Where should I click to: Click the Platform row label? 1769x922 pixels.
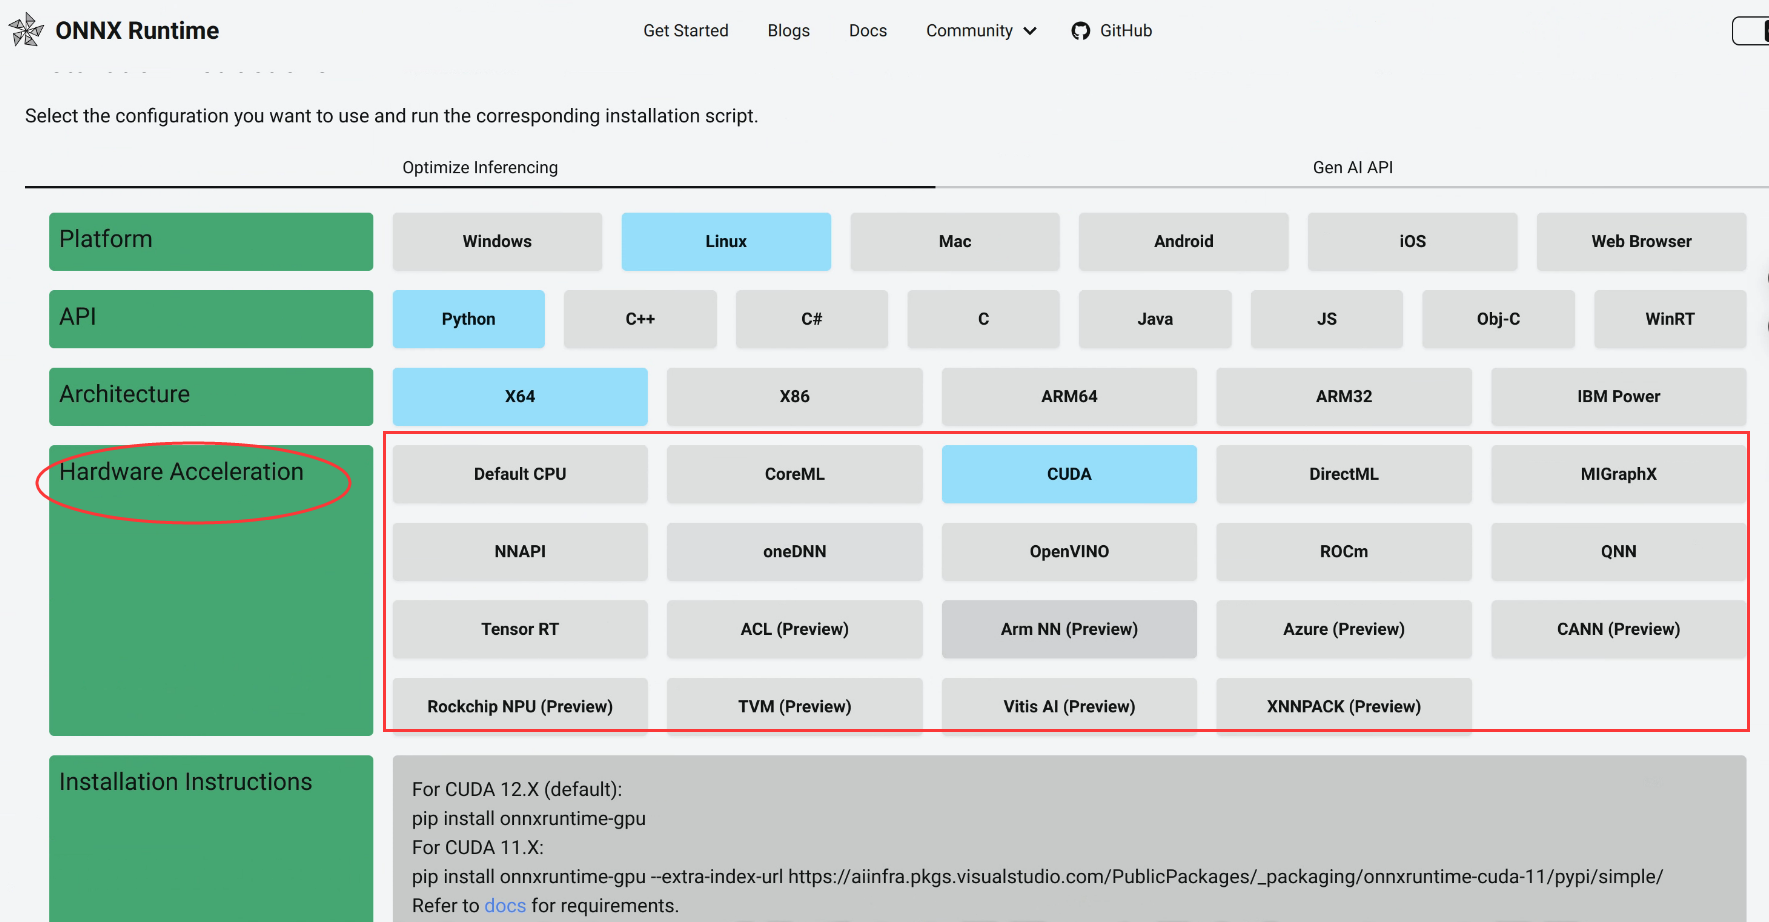[x=211, y=241]
